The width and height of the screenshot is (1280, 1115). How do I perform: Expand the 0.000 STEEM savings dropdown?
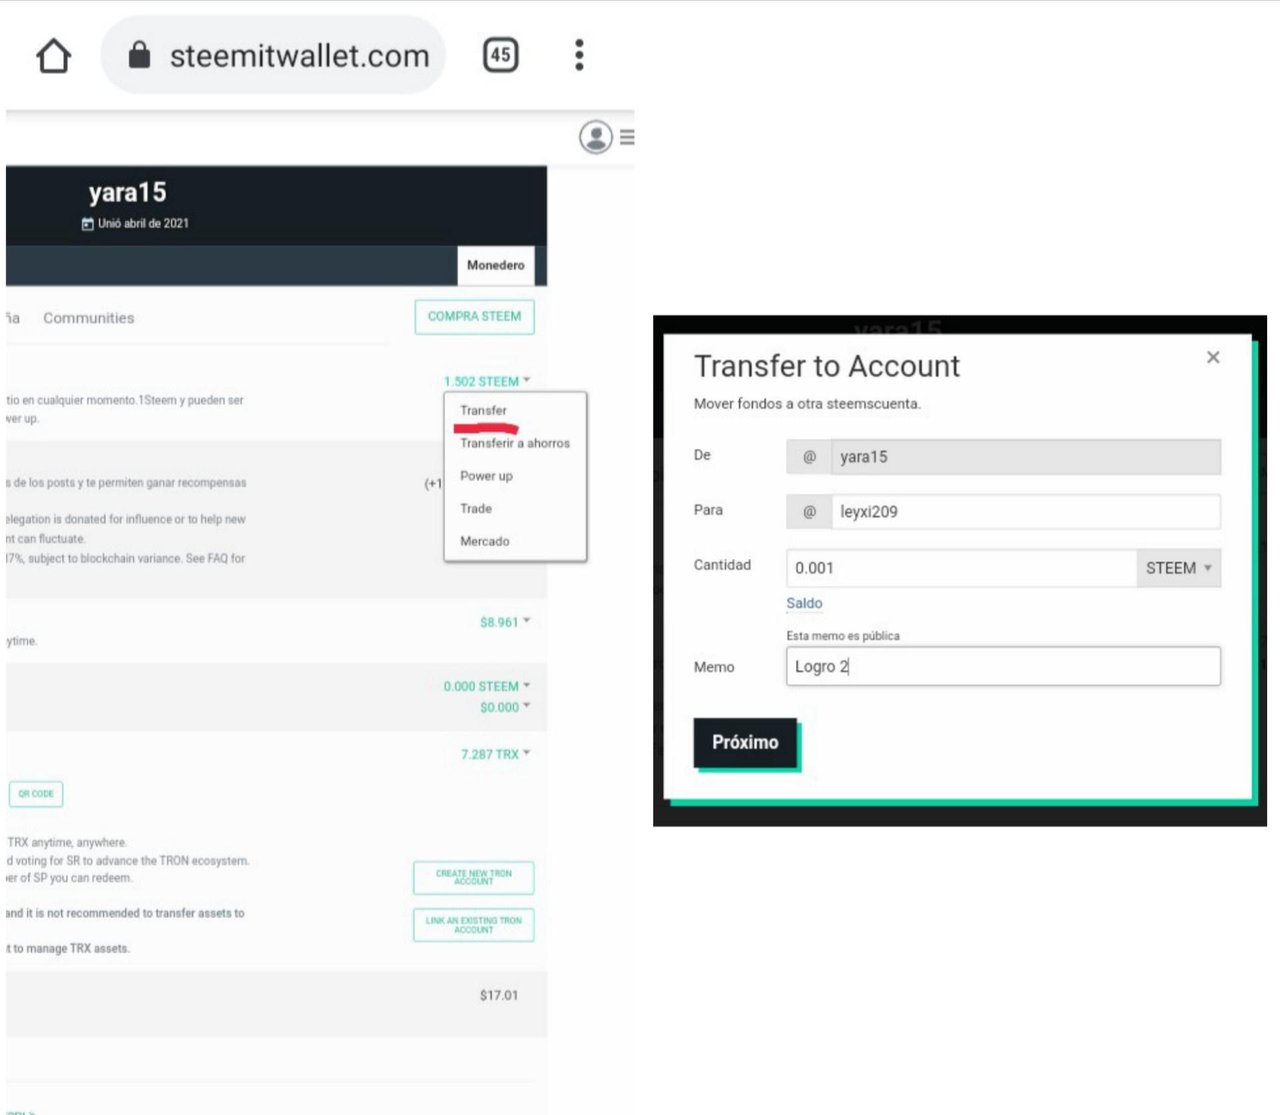point(487,686)
